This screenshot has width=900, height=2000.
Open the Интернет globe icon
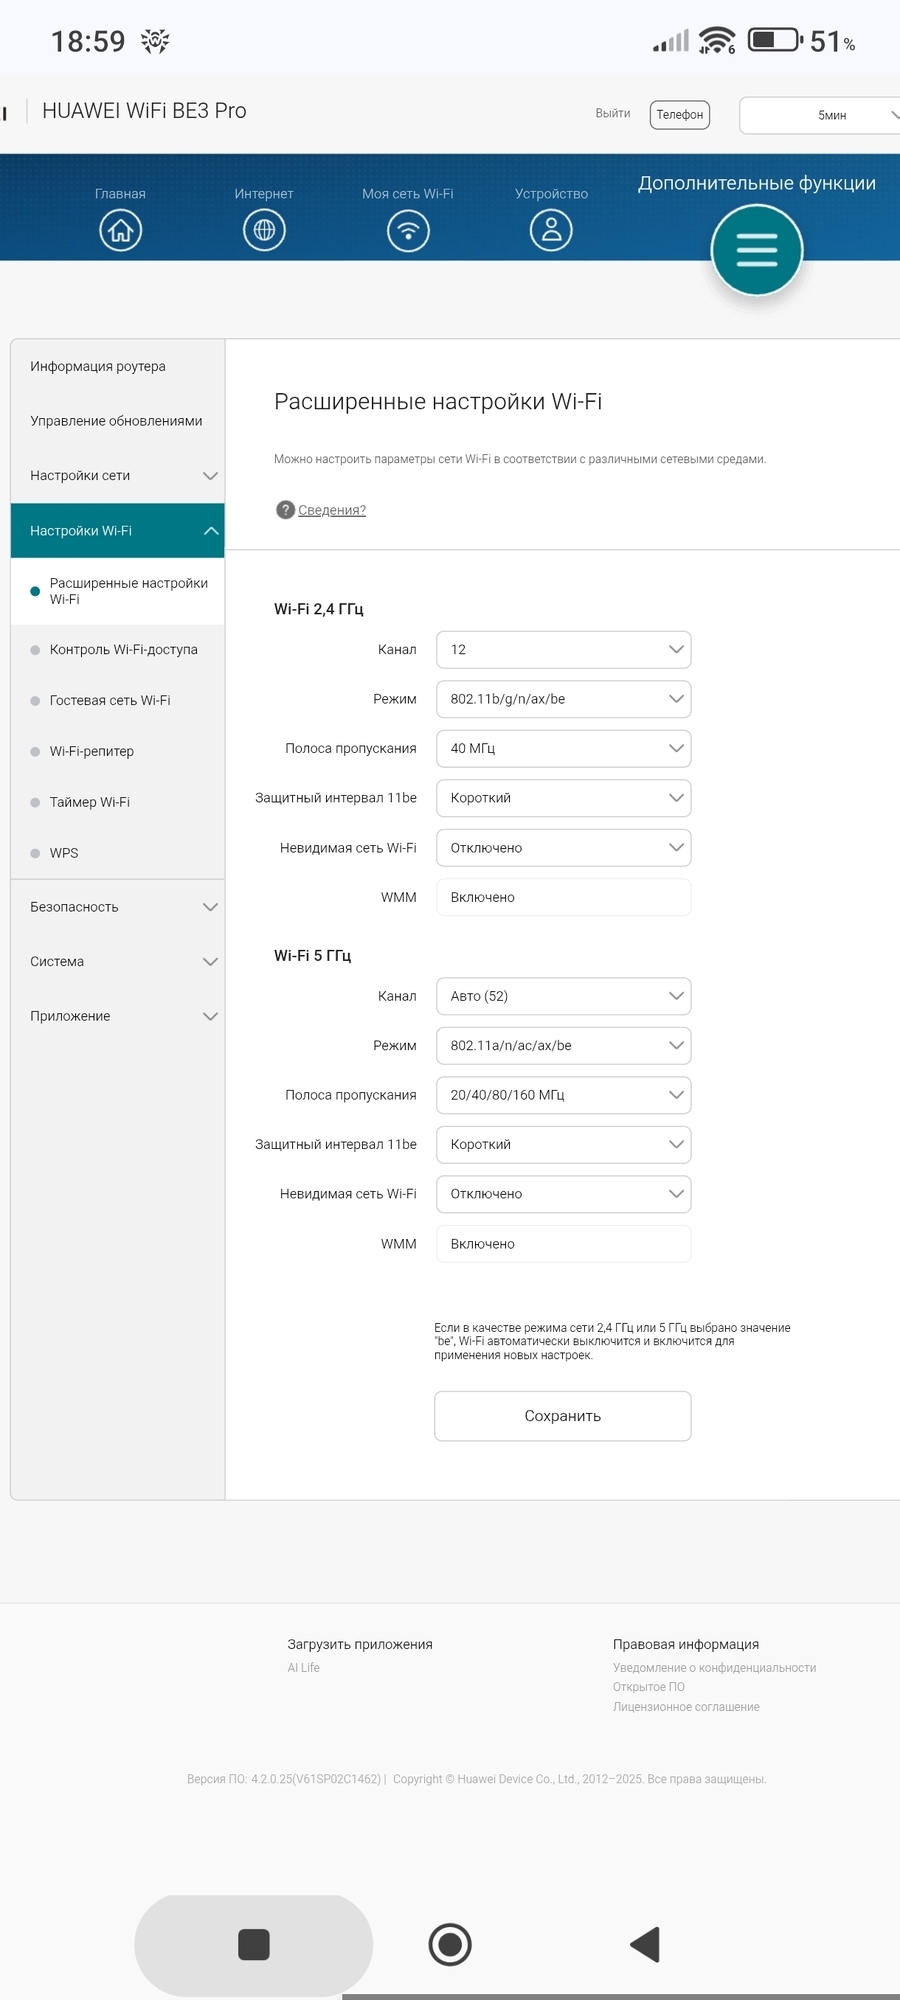[264, 231]
